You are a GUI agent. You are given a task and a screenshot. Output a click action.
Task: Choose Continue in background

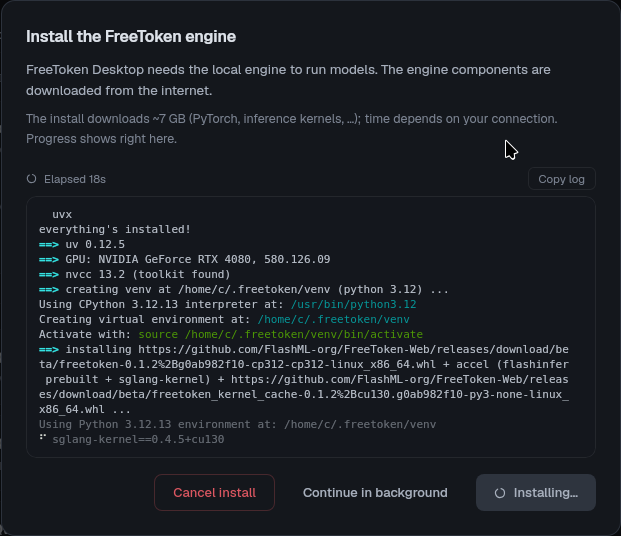pyautogui.click(x=375, y=492)
